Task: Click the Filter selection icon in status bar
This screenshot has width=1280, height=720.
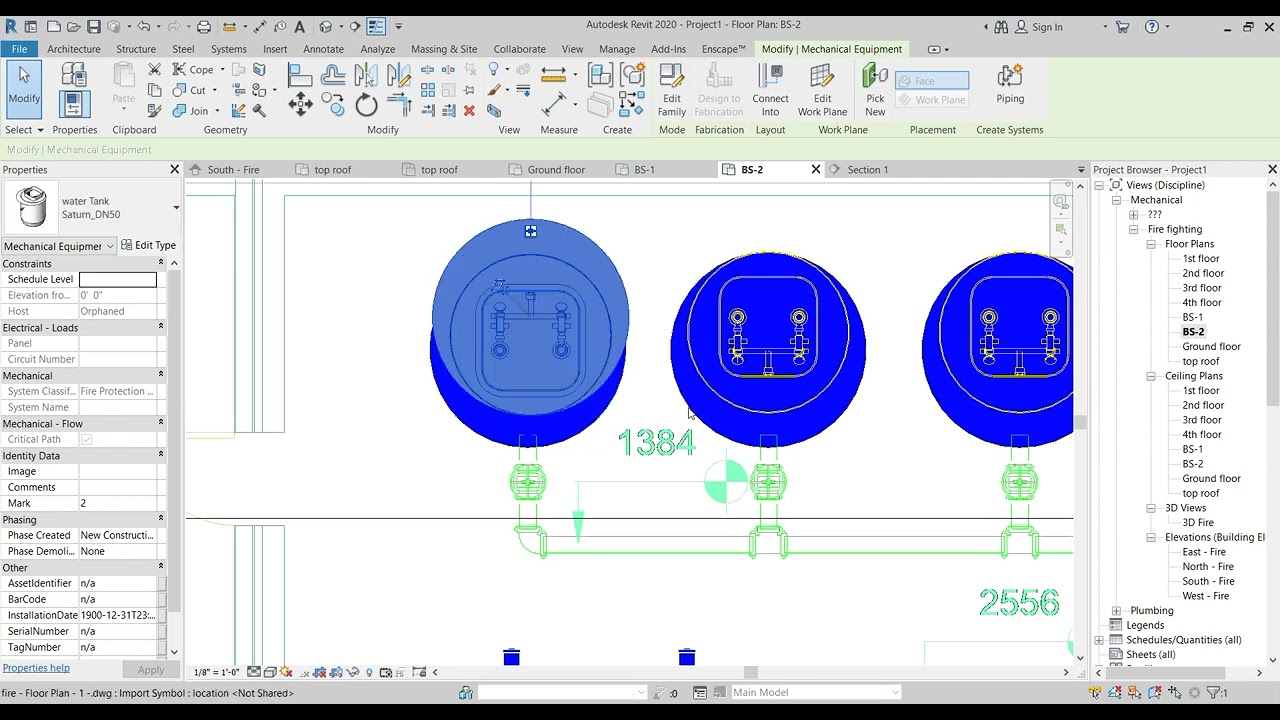Action: point(1215,692)
